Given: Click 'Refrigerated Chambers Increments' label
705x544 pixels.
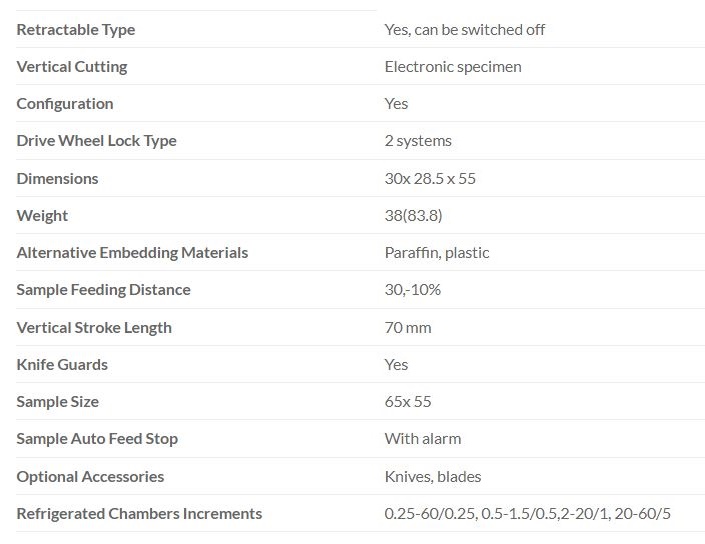Looking at the screenshot, I should point(139,513).
